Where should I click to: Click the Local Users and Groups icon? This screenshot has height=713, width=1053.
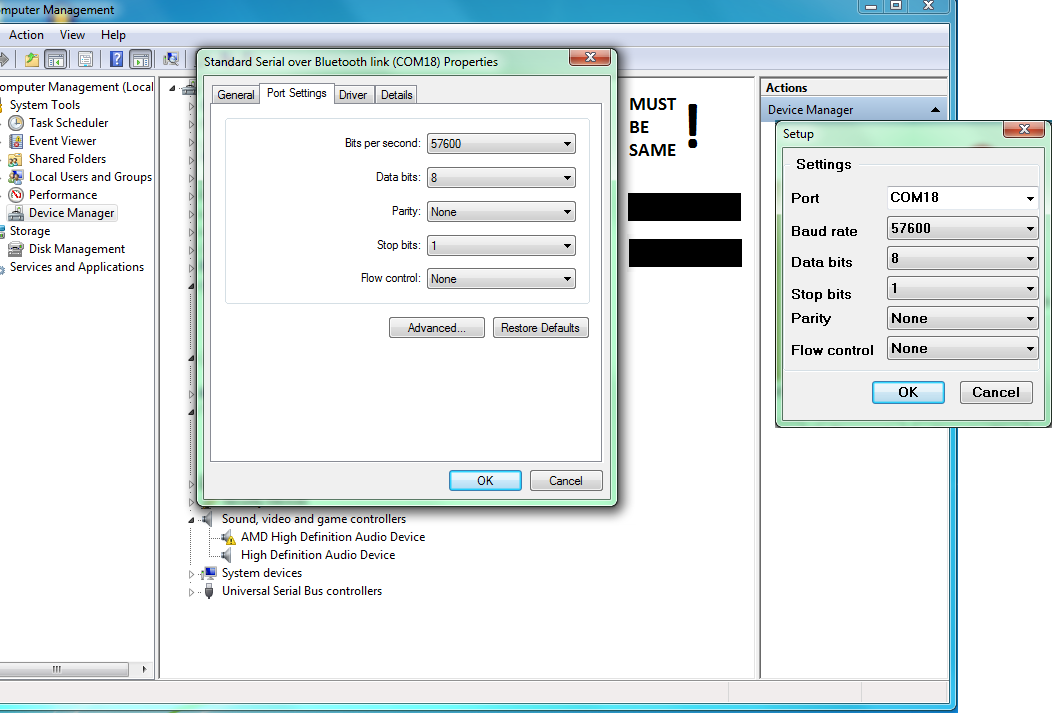pyautogui.click(x=15, y=177)
